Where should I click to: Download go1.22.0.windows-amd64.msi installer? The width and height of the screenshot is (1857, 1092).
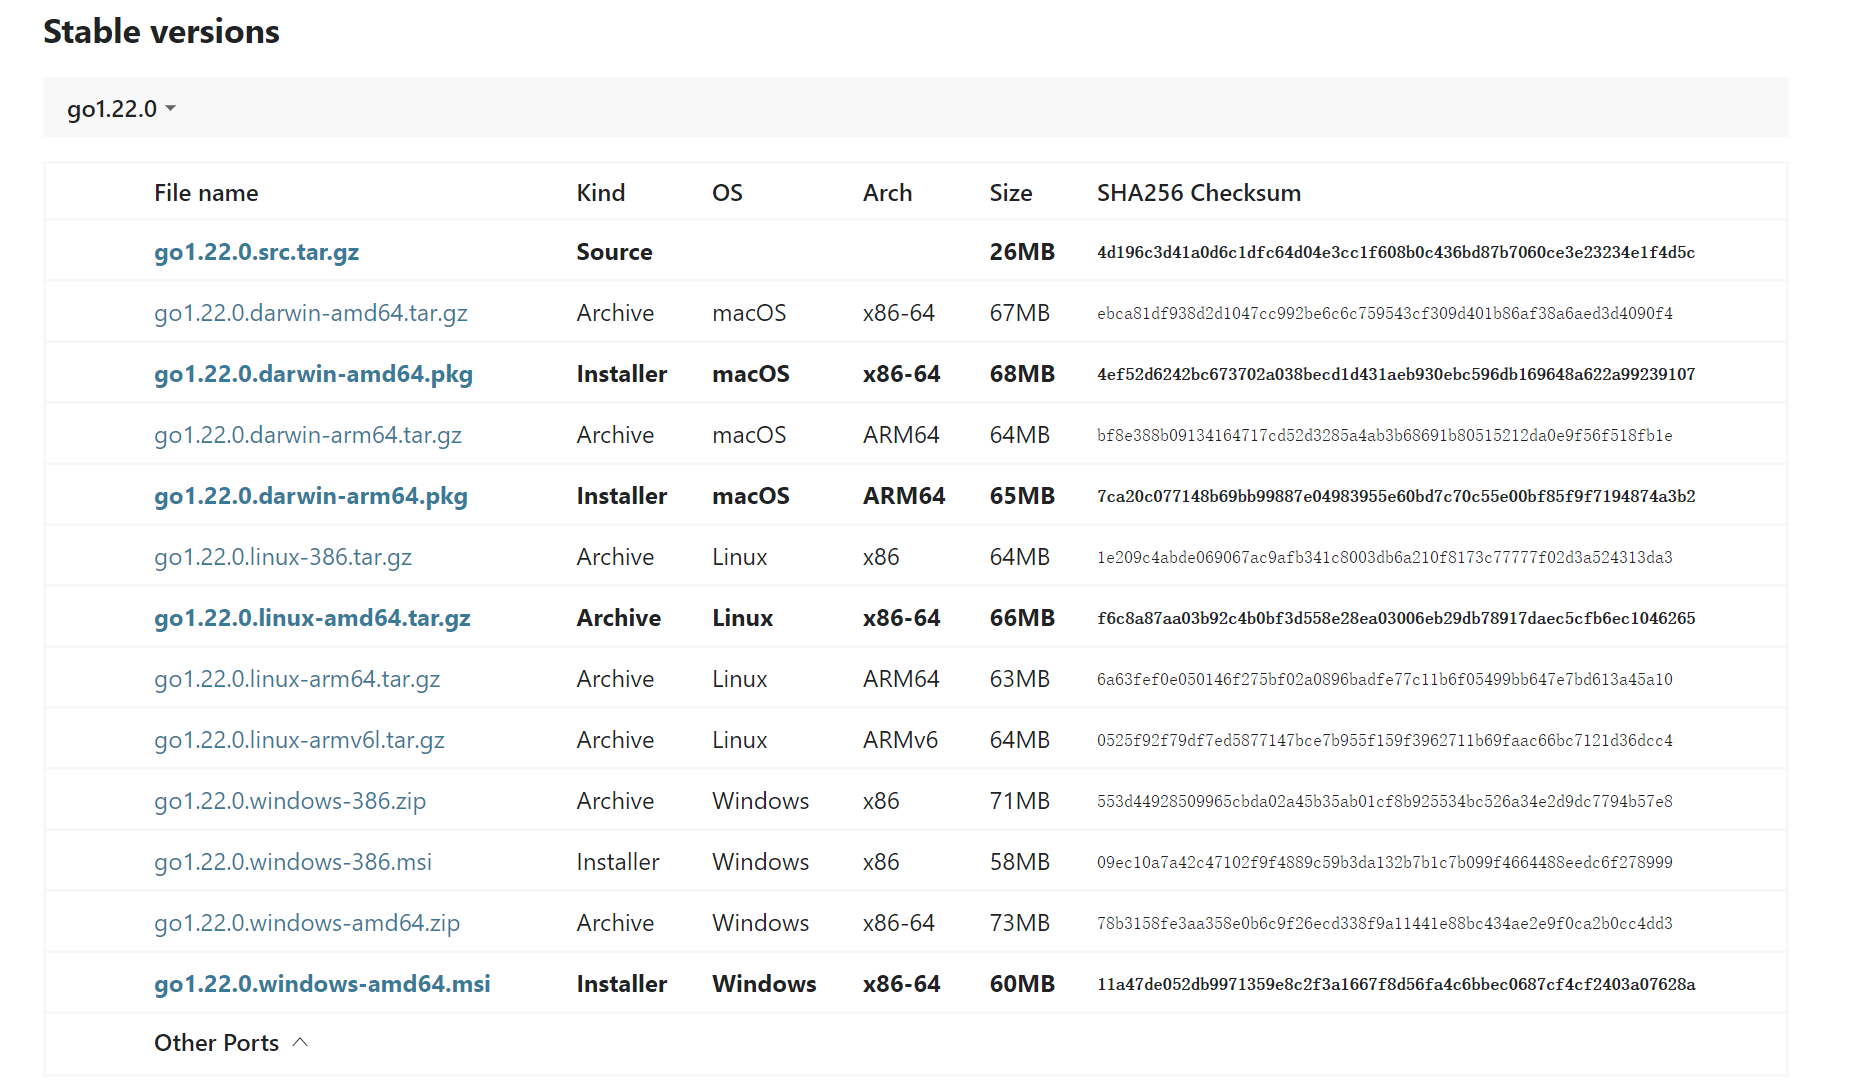pyautogui.click(x=322, y=984)
